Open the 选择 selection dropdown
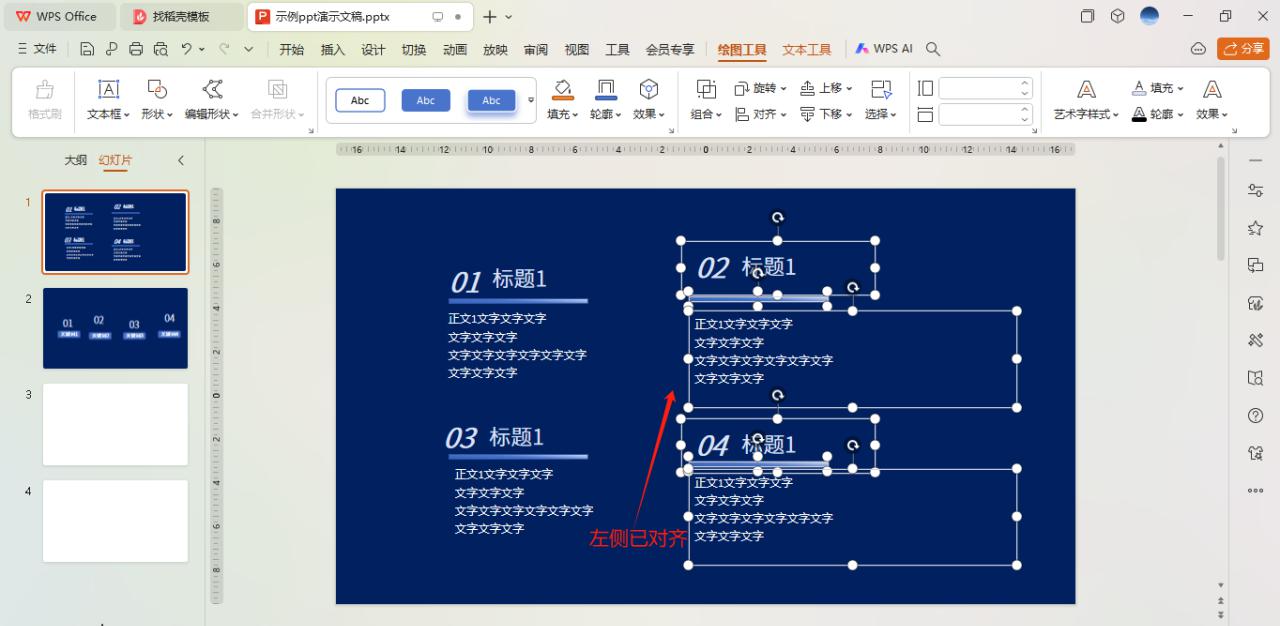The image size is (1280, 626). pyautogui.click(x=880, y=113)
